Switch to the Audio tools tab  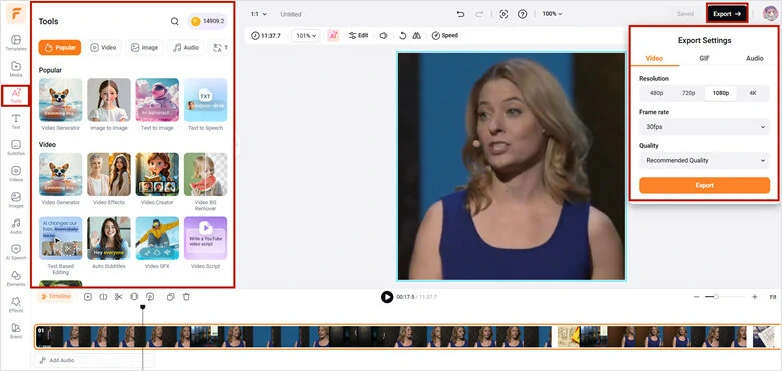pyautogui.click(x=186, y=47)
